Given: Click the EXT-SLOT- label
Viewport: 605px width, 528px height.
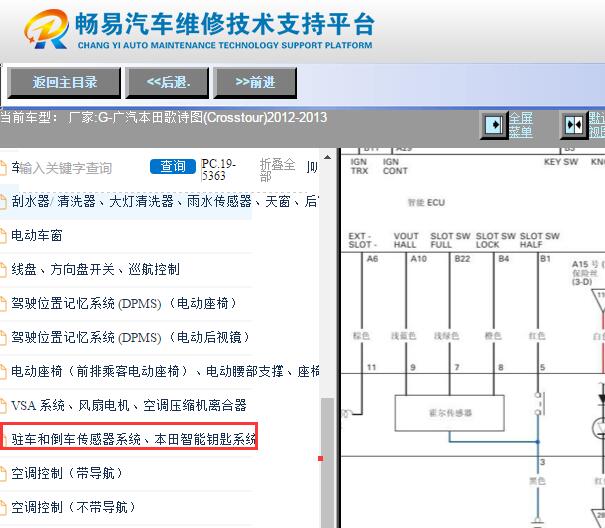Looking at the screenshot, I should (362, 240).
